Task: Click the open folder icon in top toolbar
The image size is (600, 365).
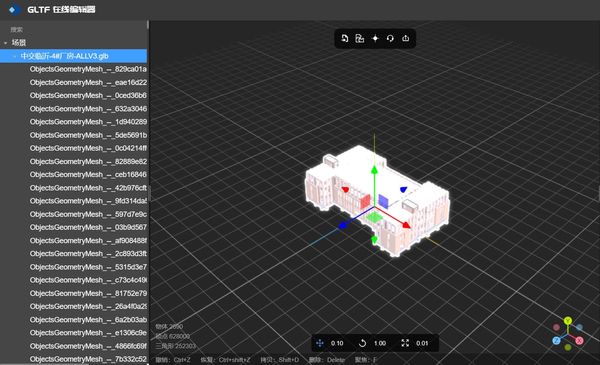Action: (359, 38)
